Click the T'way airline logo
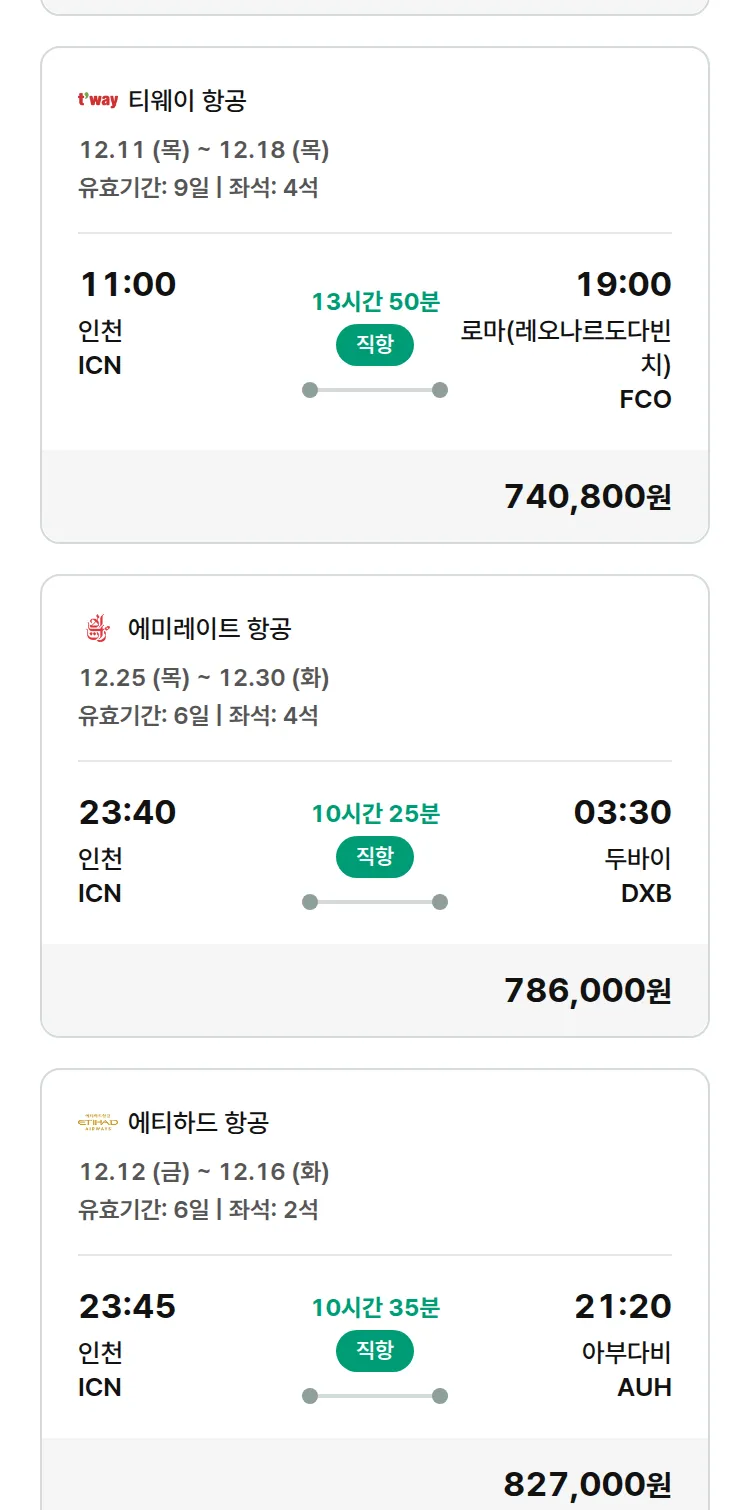Screen dimensions: 750x1510 (98, 100)
